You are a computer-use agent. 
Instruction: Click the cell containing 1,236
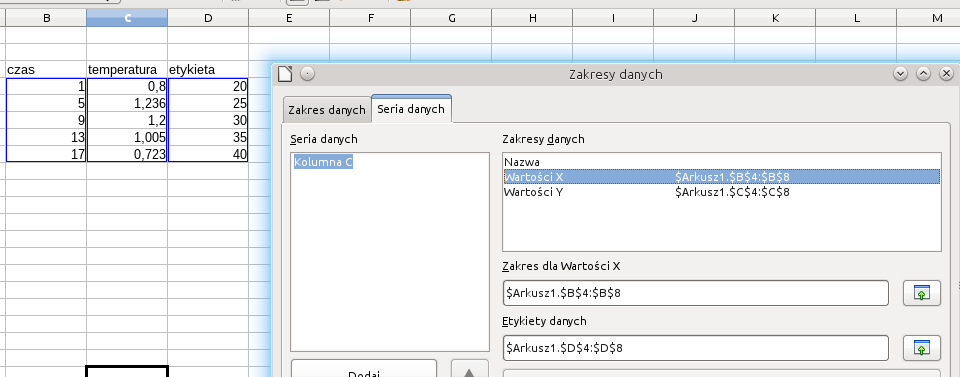click(x=127, y=103)
